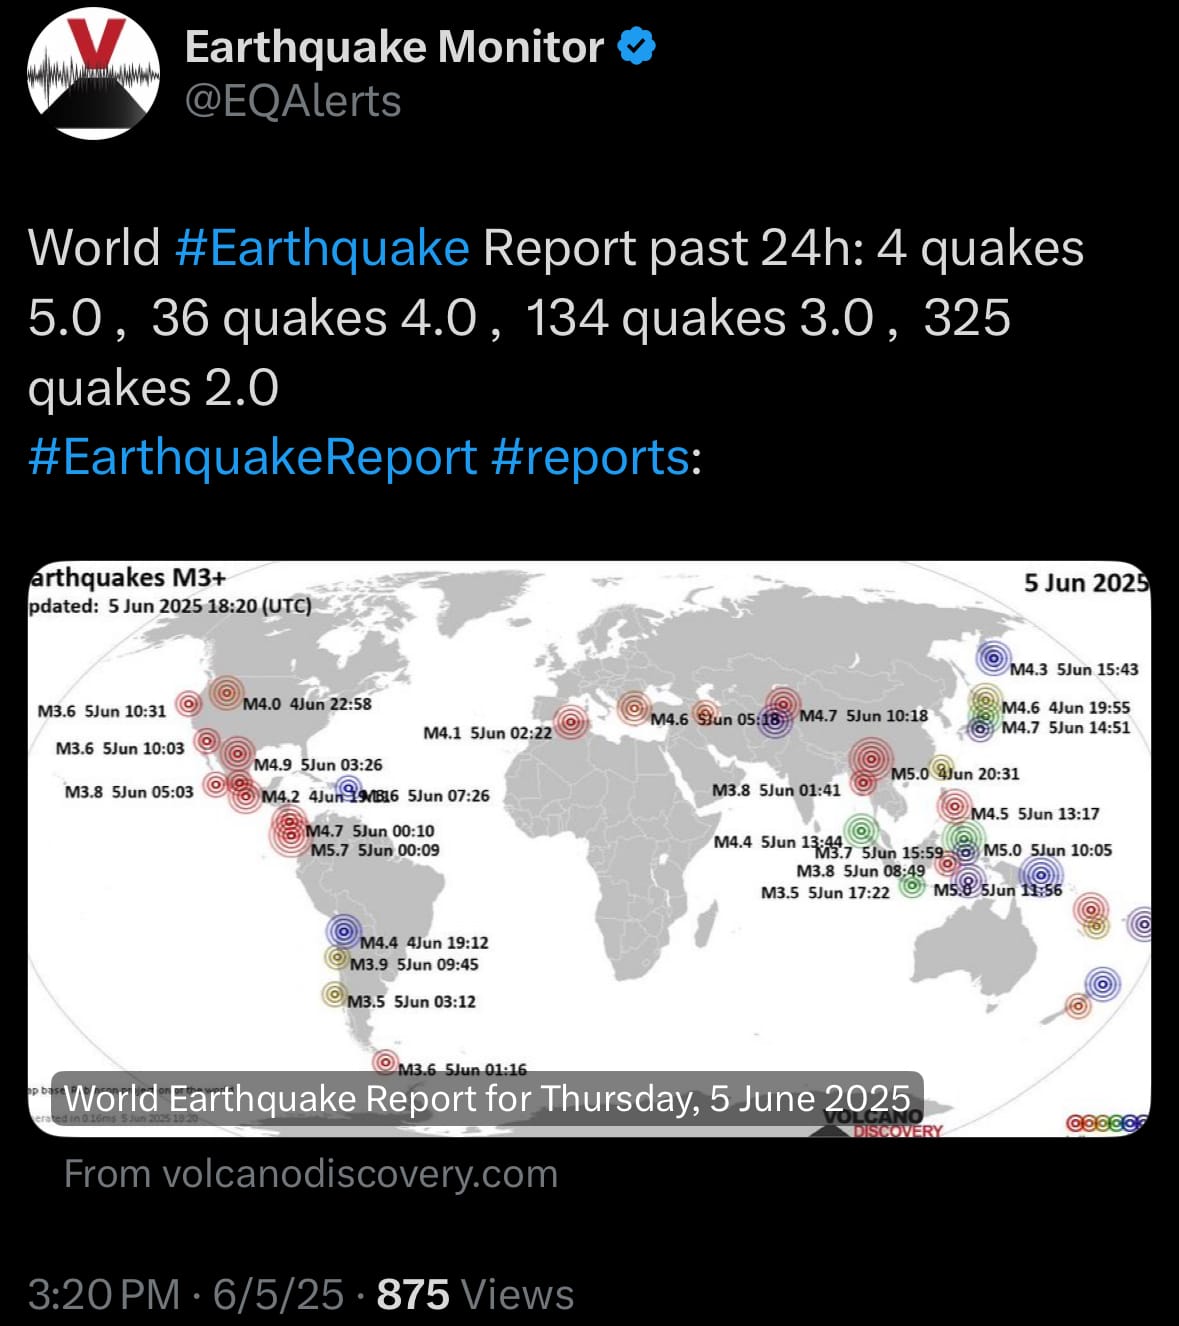1179x1326 pixels.
Task: Open the Earthquake Monitor profile avatar
Action: coord(92,73)
